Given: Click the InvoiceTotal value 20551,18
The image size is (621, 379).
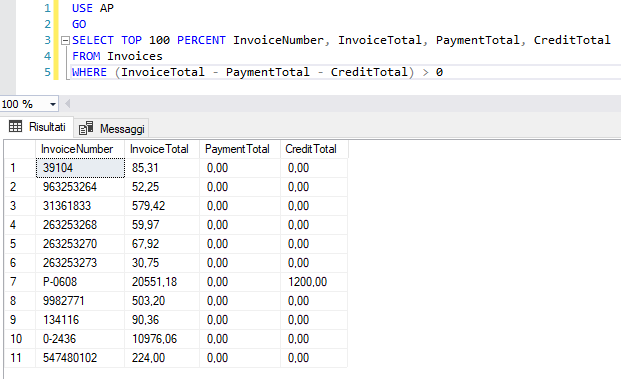Looking at the screenshot, I should tap(162, 282).
